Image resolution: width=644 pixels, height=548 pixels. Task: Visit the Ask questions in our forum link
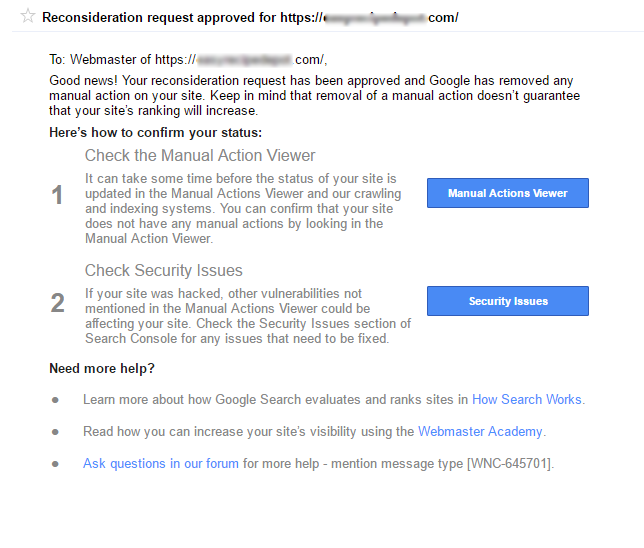pos(161,463)
